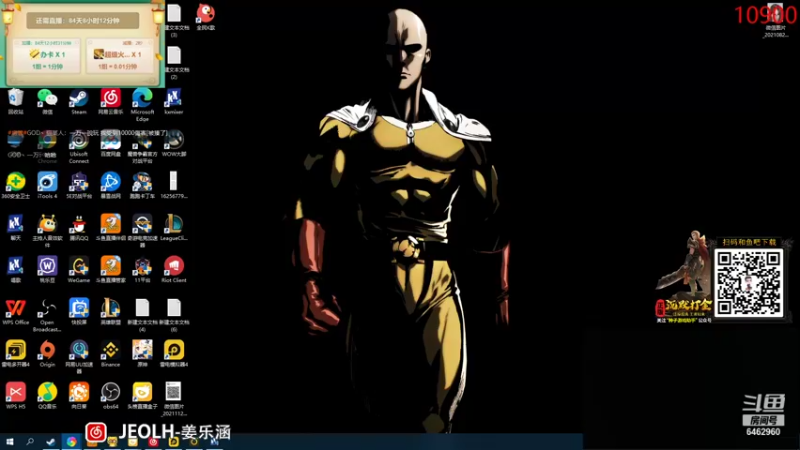Launch Microsoft Edge from the desktop

click(x=142, y=104)
